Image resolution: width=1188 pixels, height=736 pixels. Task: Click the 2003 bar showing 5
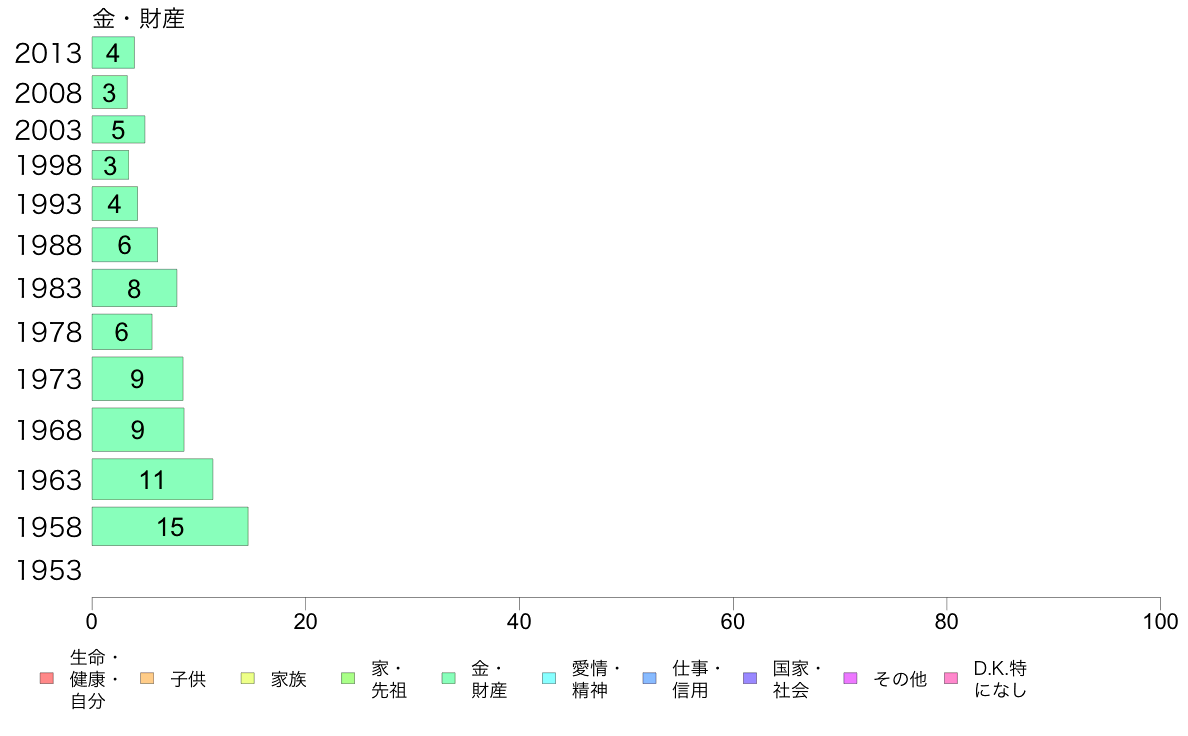pyautogui.click(x=118, y=130)
